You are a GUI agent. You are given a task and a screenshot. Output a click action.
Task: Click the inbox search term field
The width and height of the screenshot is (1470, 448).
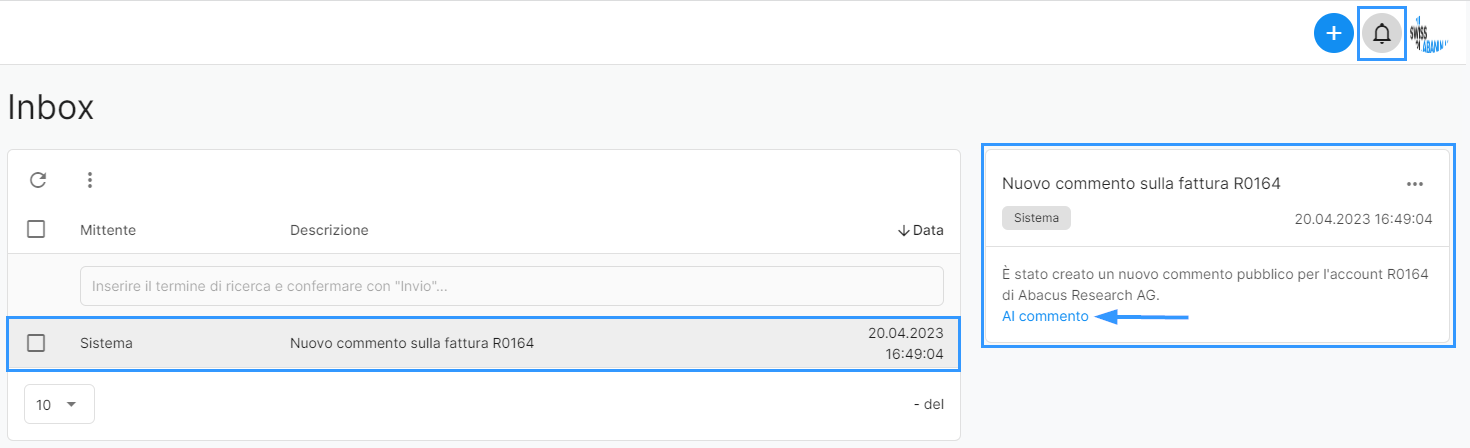pos(512,286)
